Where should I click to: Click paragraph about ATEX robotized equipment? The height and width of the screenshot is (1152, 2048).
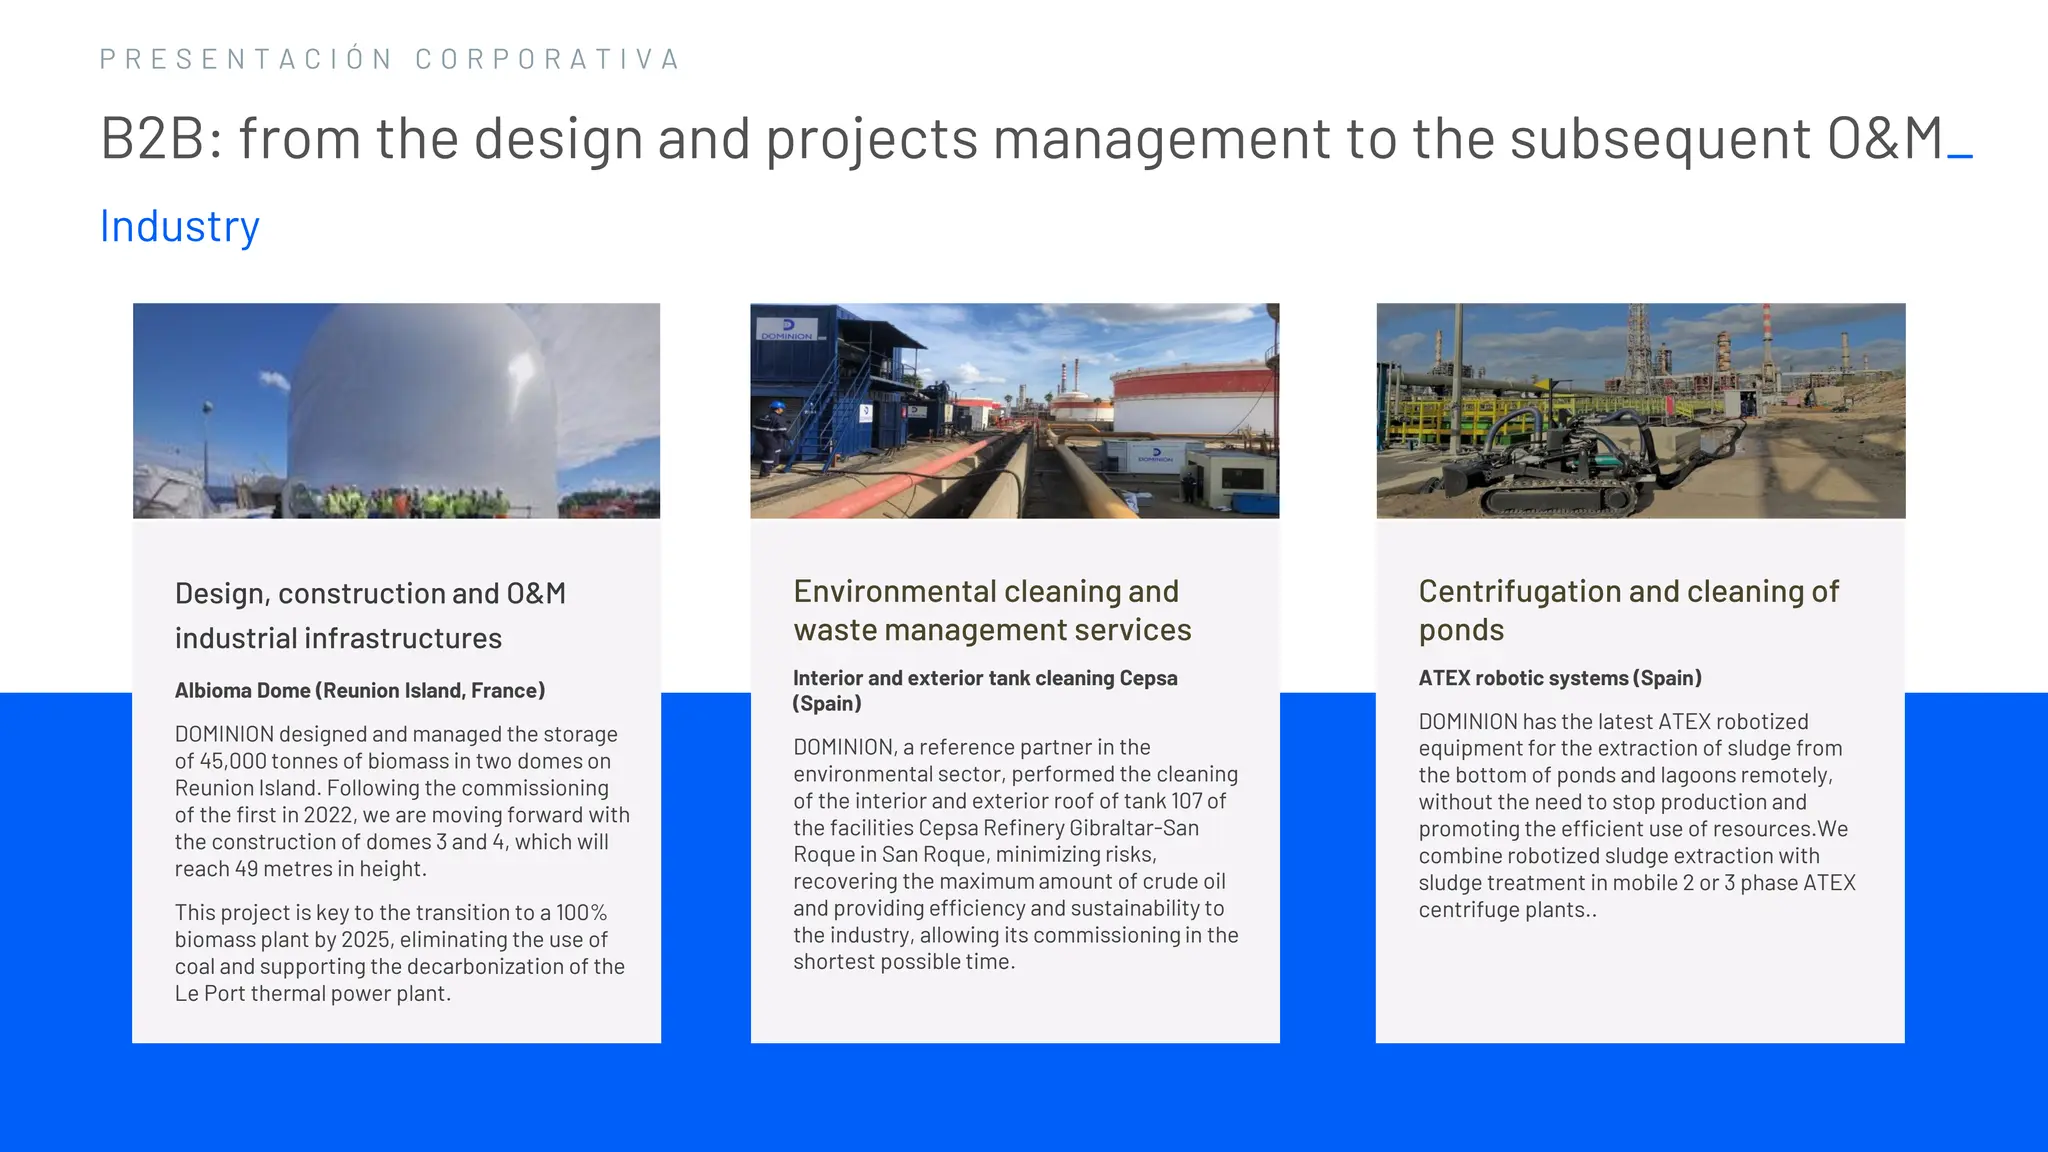pyautogui.click(x=1637, y=815)
